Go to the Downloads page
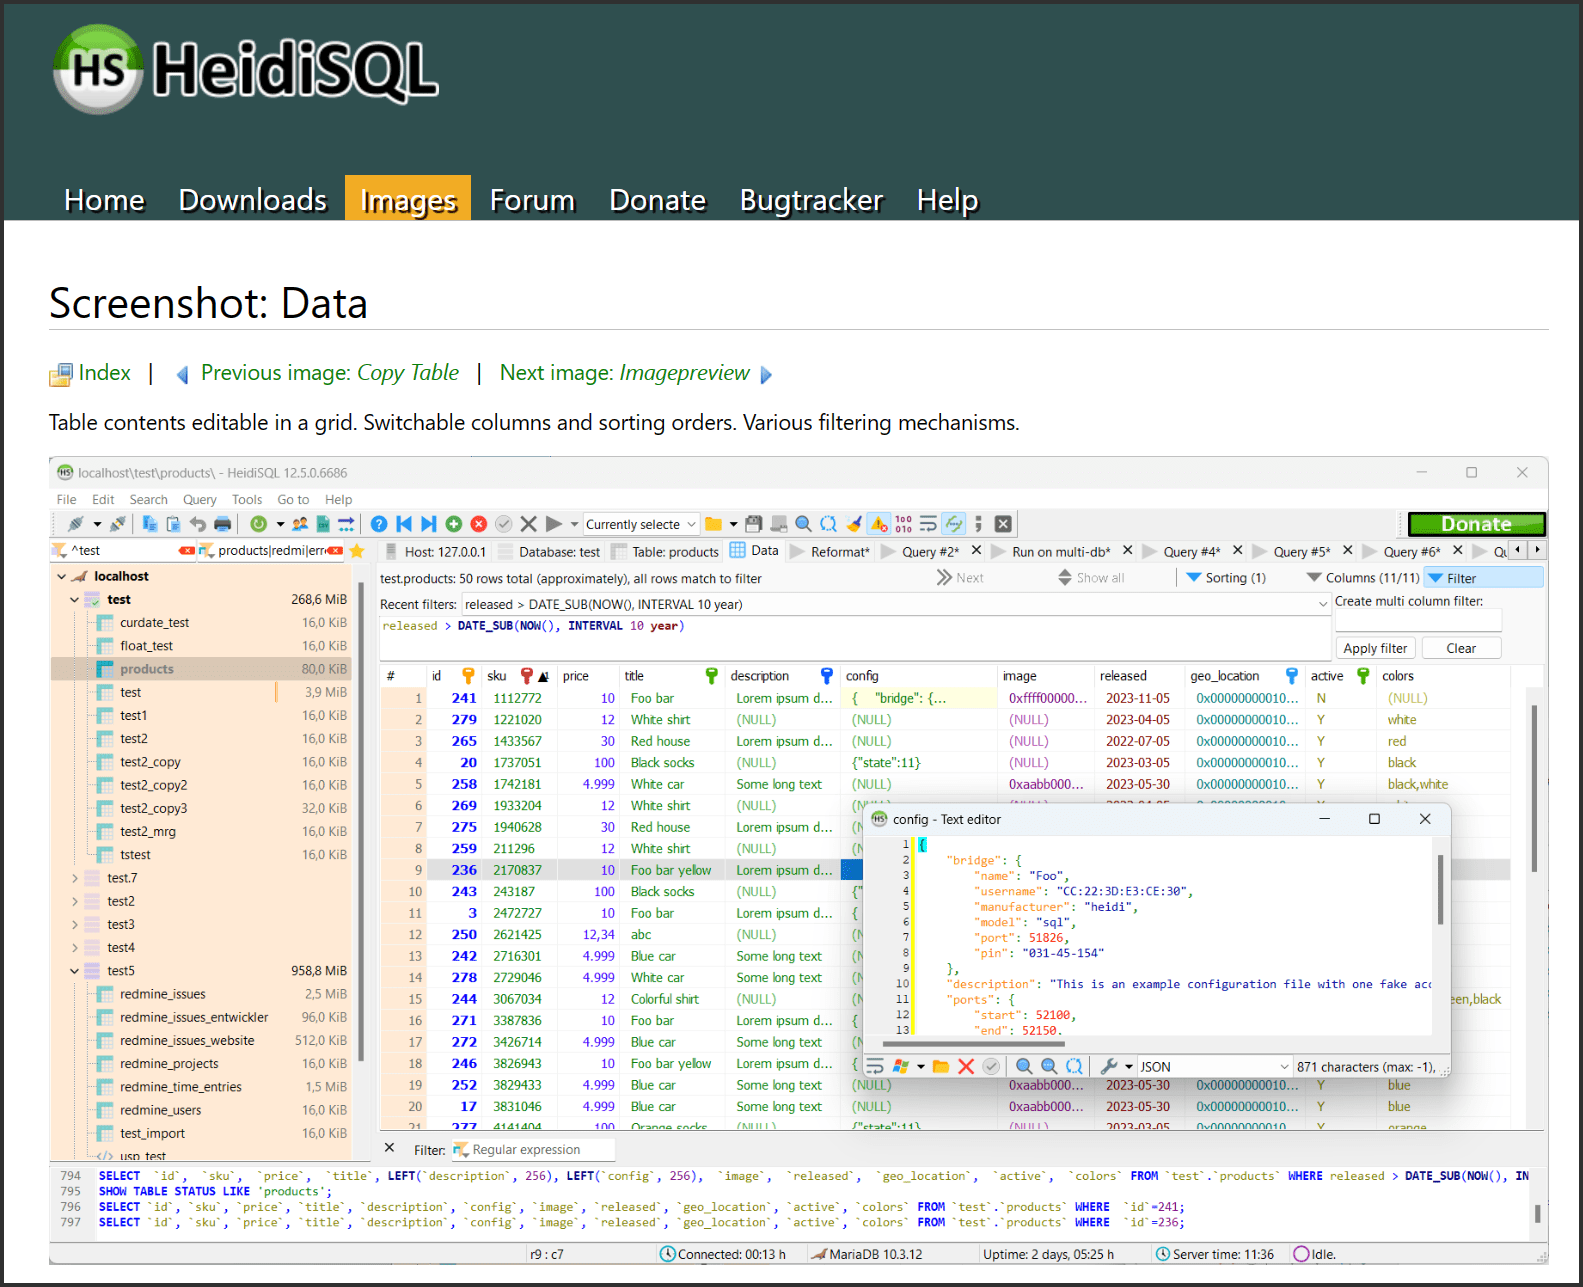 (253, 200)
